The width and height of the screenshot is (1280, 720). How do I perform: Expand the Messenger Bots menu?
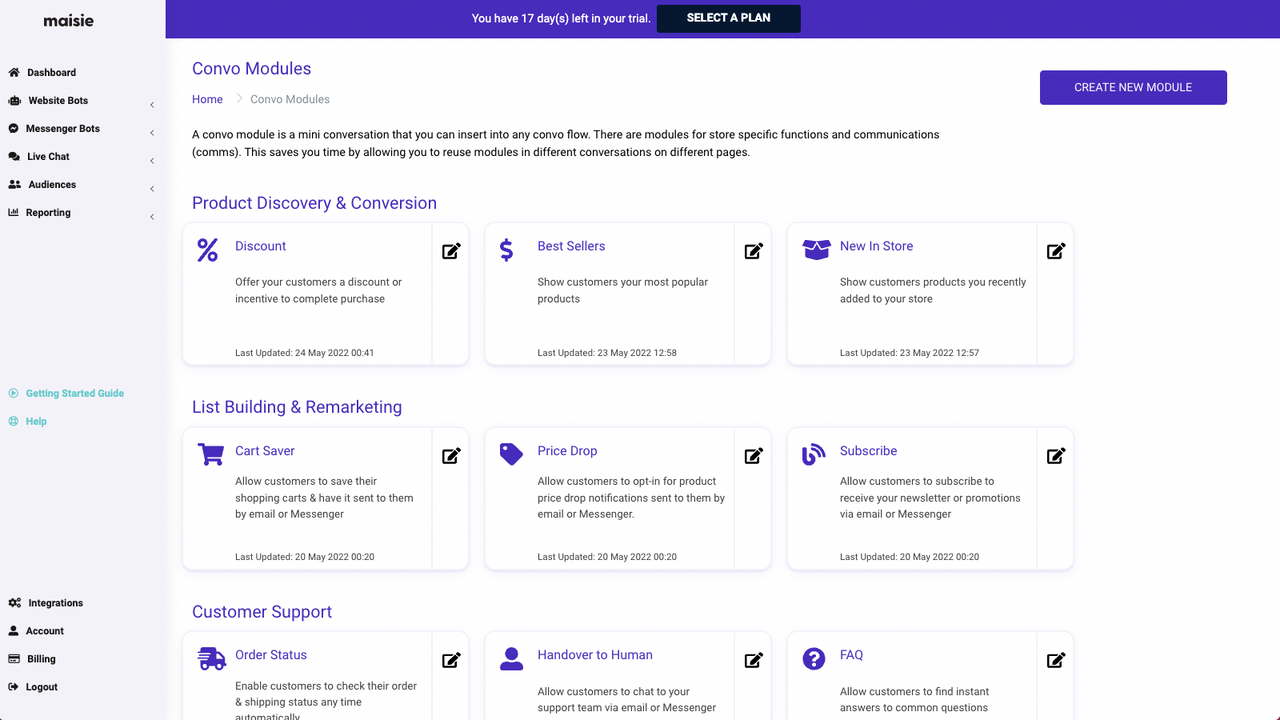coord(63,128)
